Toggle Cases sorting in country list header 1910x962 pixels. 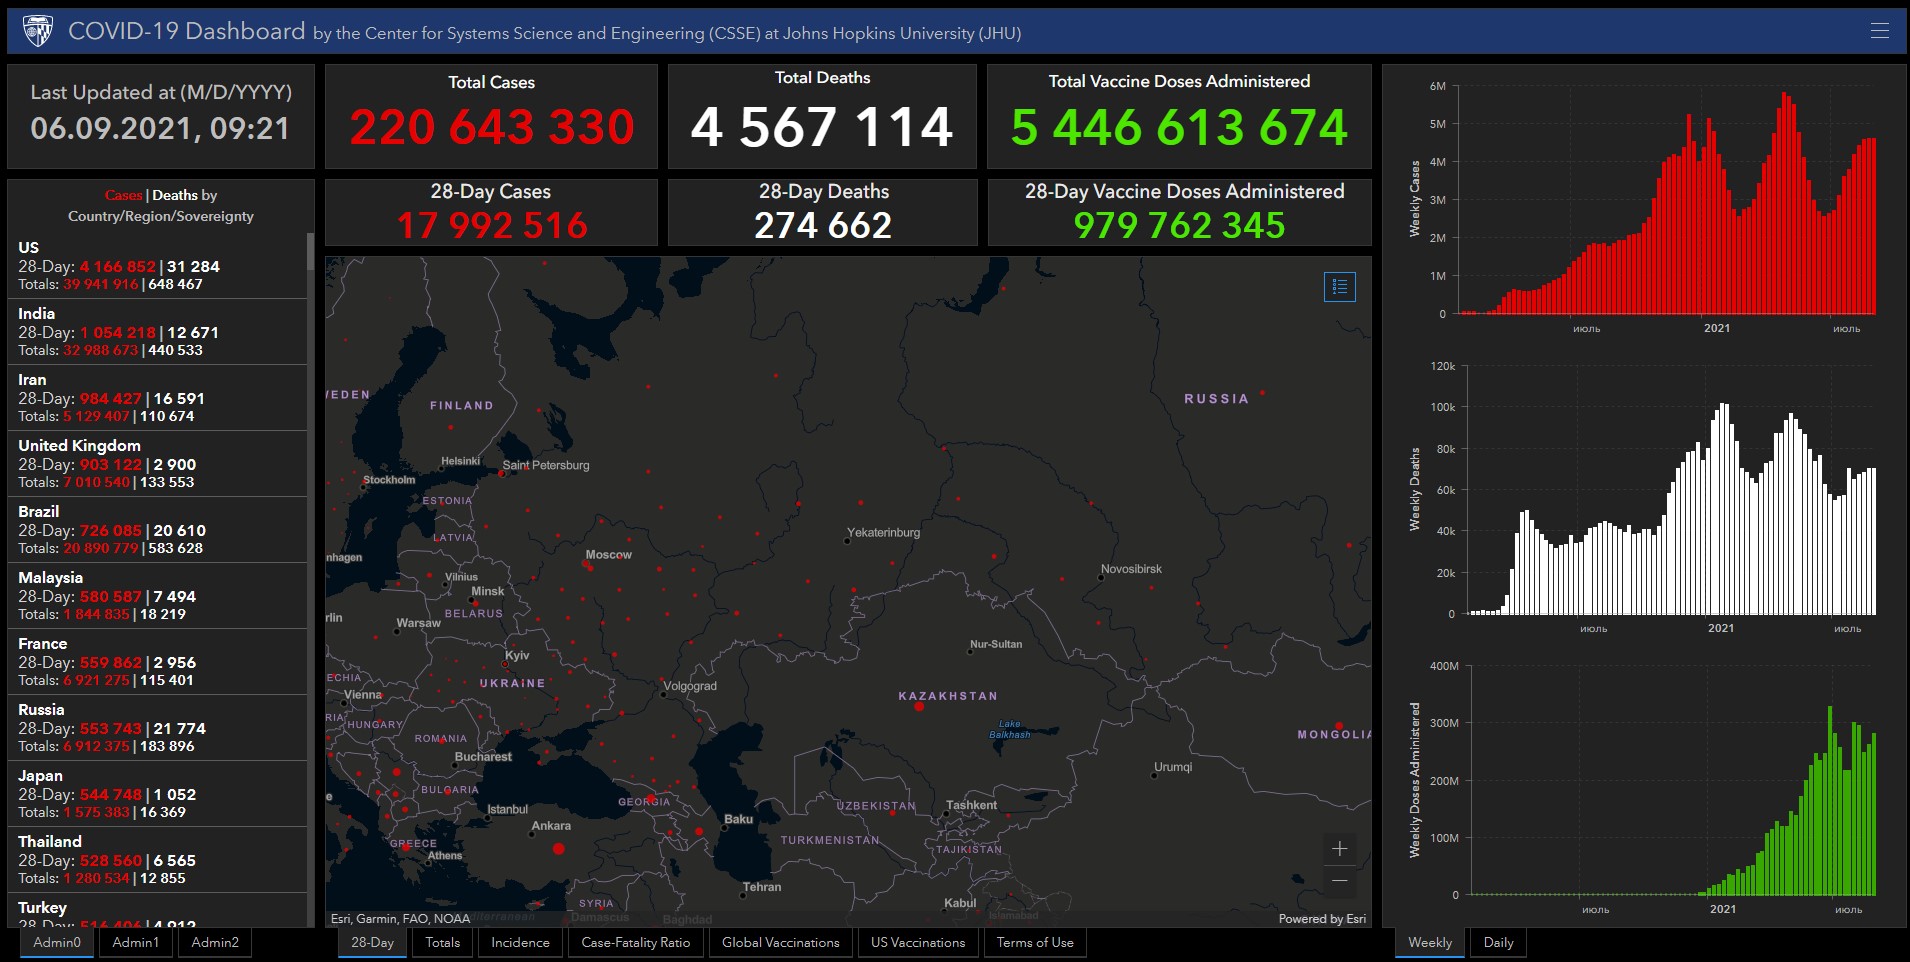click(x=123, y=195)
